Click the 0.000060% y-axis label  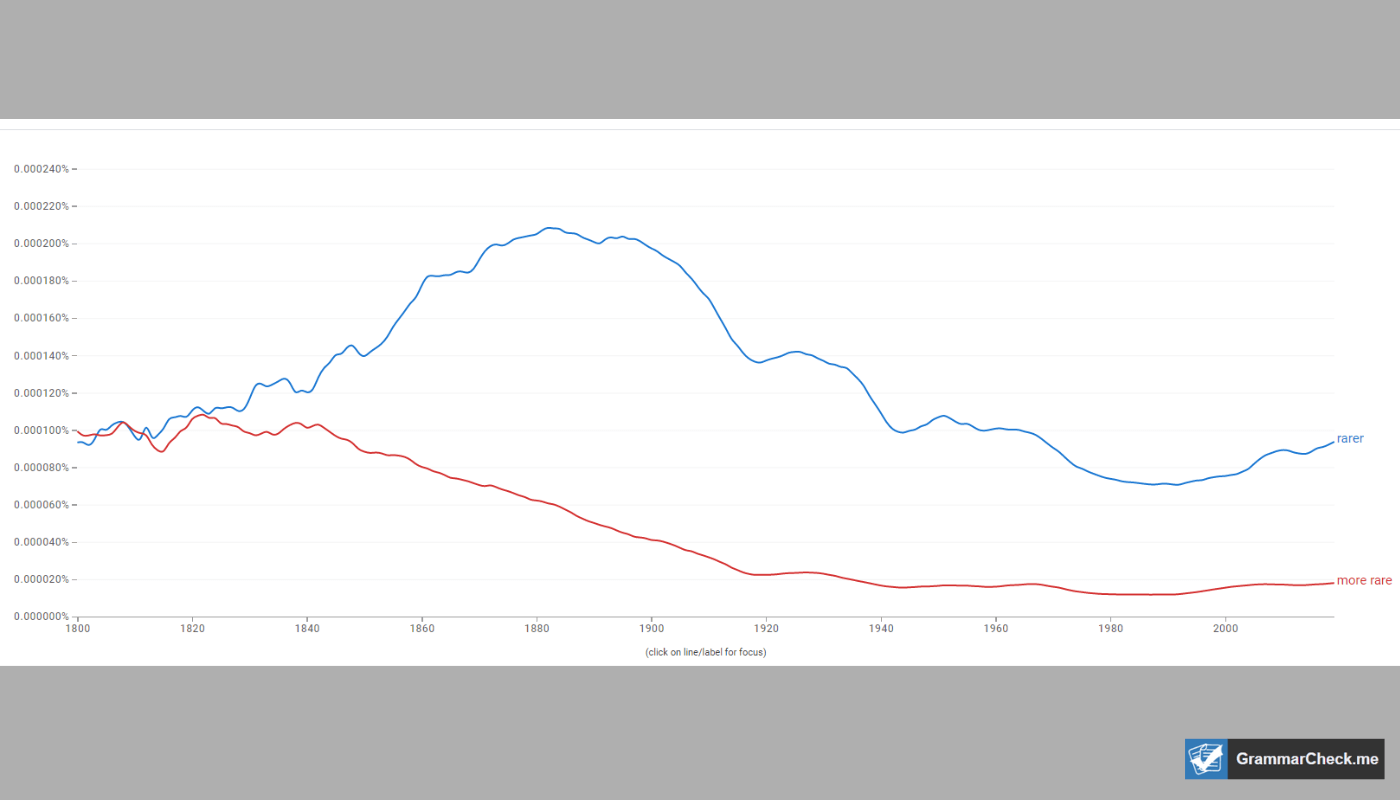coord(41,505)
